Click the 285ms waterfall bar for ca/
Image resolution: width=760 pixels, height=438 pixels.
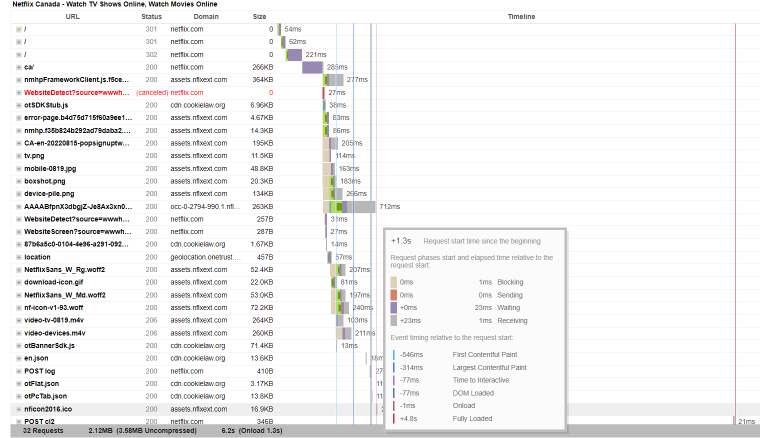coord(313,67)
